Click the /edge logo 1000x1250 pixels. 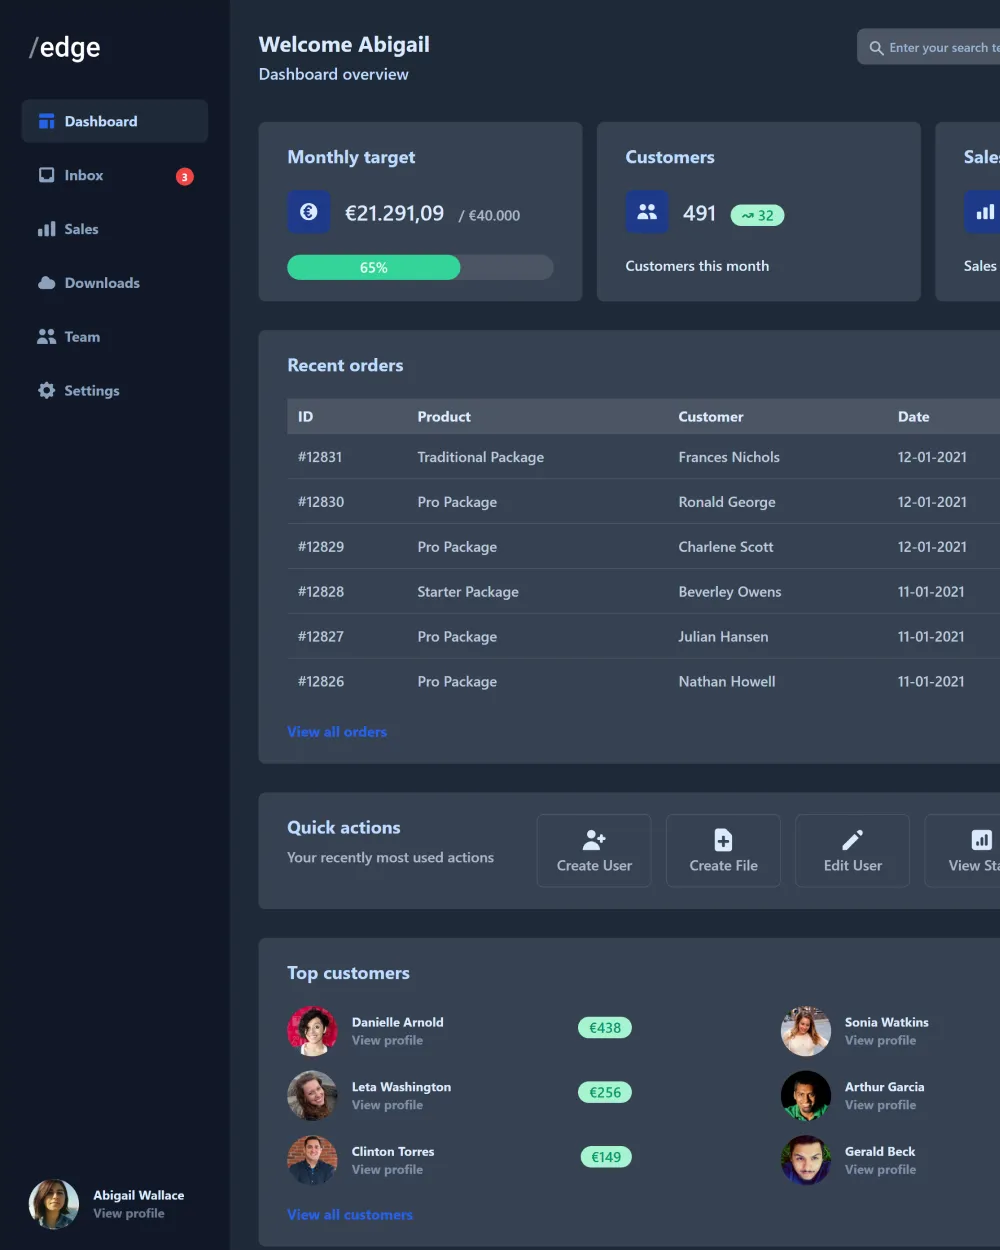click(65, 47)
